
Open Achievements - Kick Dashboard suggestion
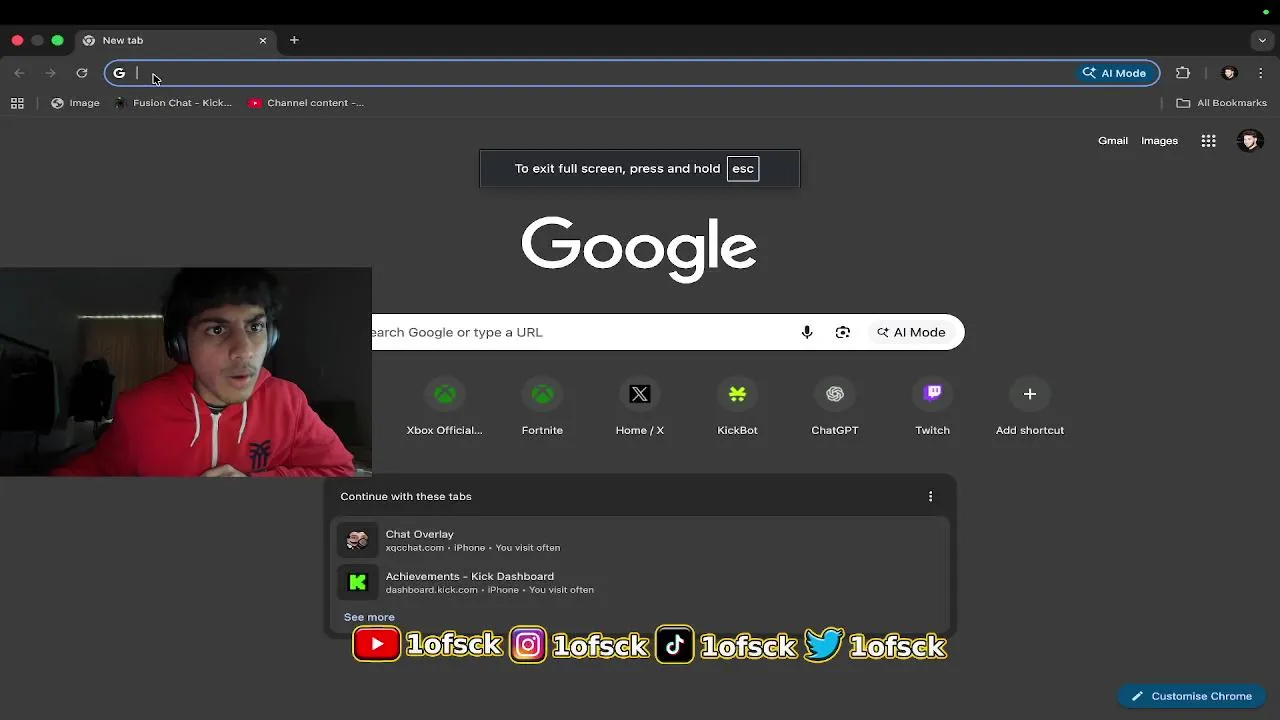(640, 582)
